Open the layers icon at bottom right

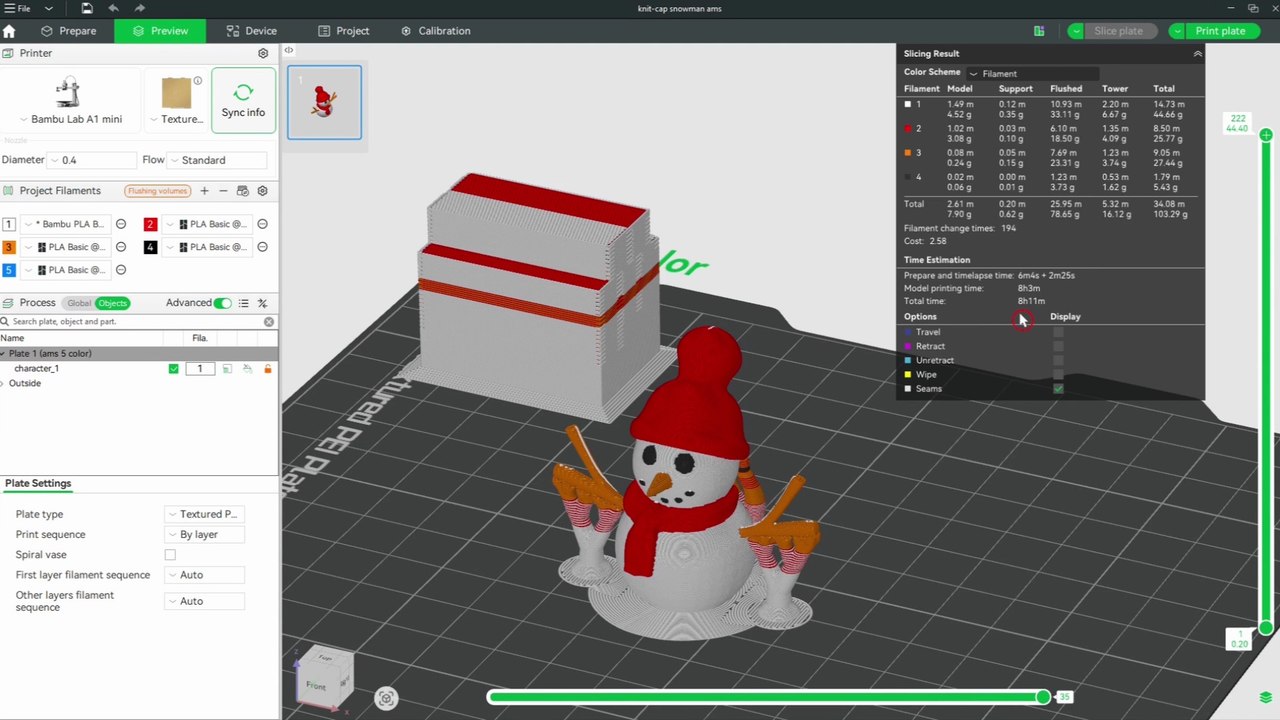[1266, 697]
